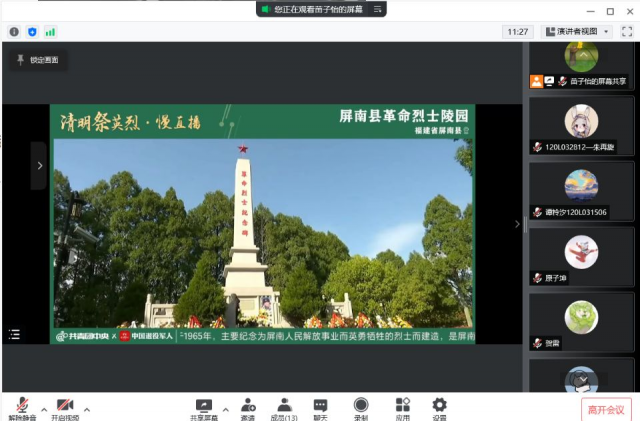
Task: Click the blue security shield icon
Action: [x=32, y=32]
